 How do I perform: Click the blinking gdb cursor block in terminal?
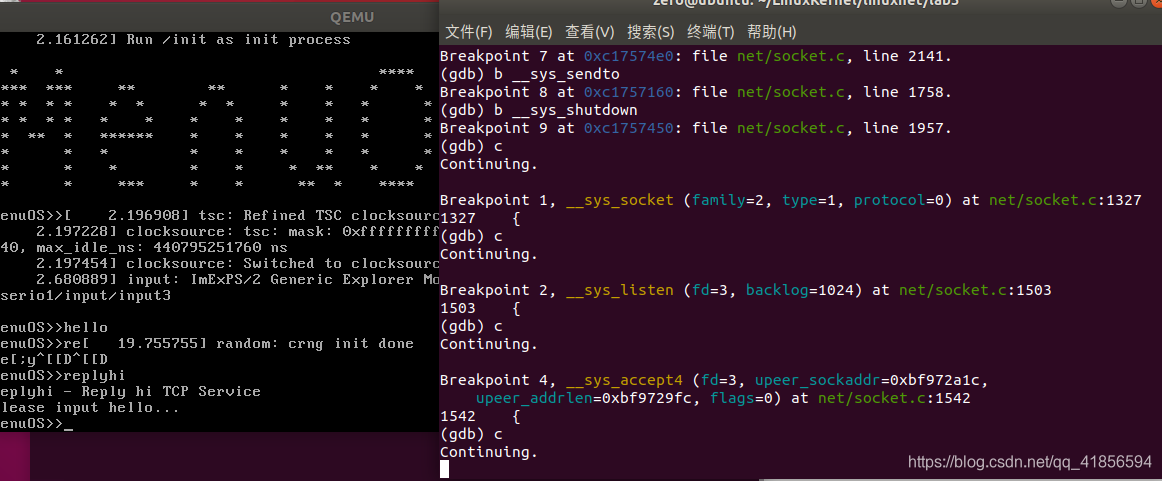[x=445, y=468]
